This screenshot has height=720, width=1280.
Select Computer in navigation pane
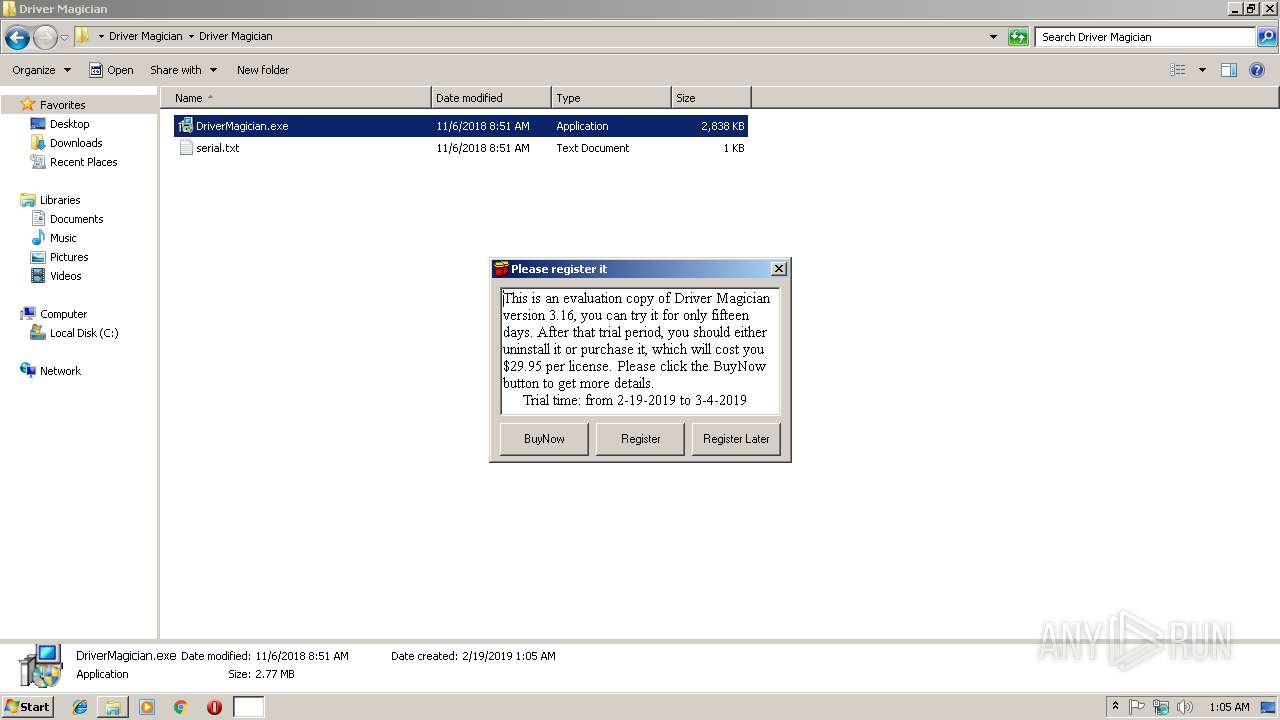63,314
